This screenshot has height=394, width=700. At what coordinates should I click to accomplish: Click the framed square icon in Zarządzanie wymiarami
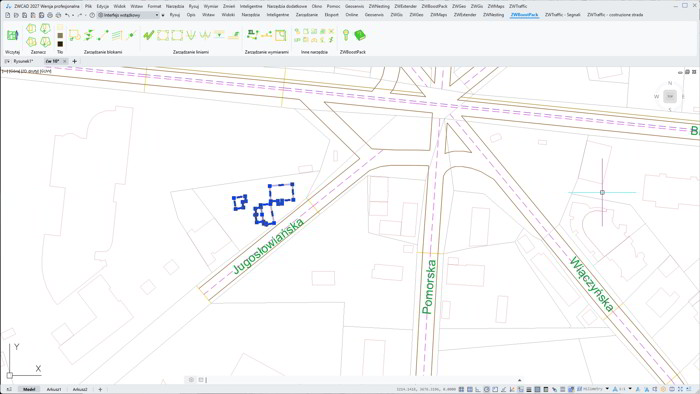[280, 35]
